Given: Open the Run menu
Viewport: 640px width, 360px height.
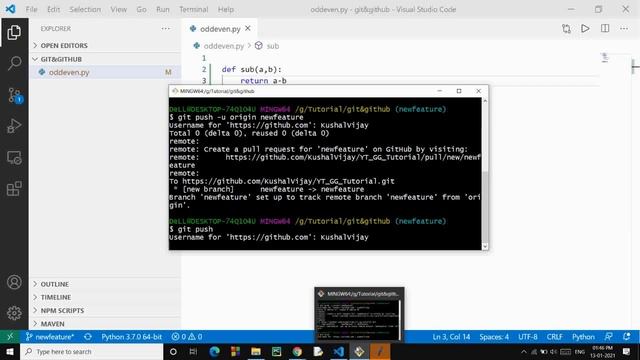Looking at the screenshot, I should 162,9.
